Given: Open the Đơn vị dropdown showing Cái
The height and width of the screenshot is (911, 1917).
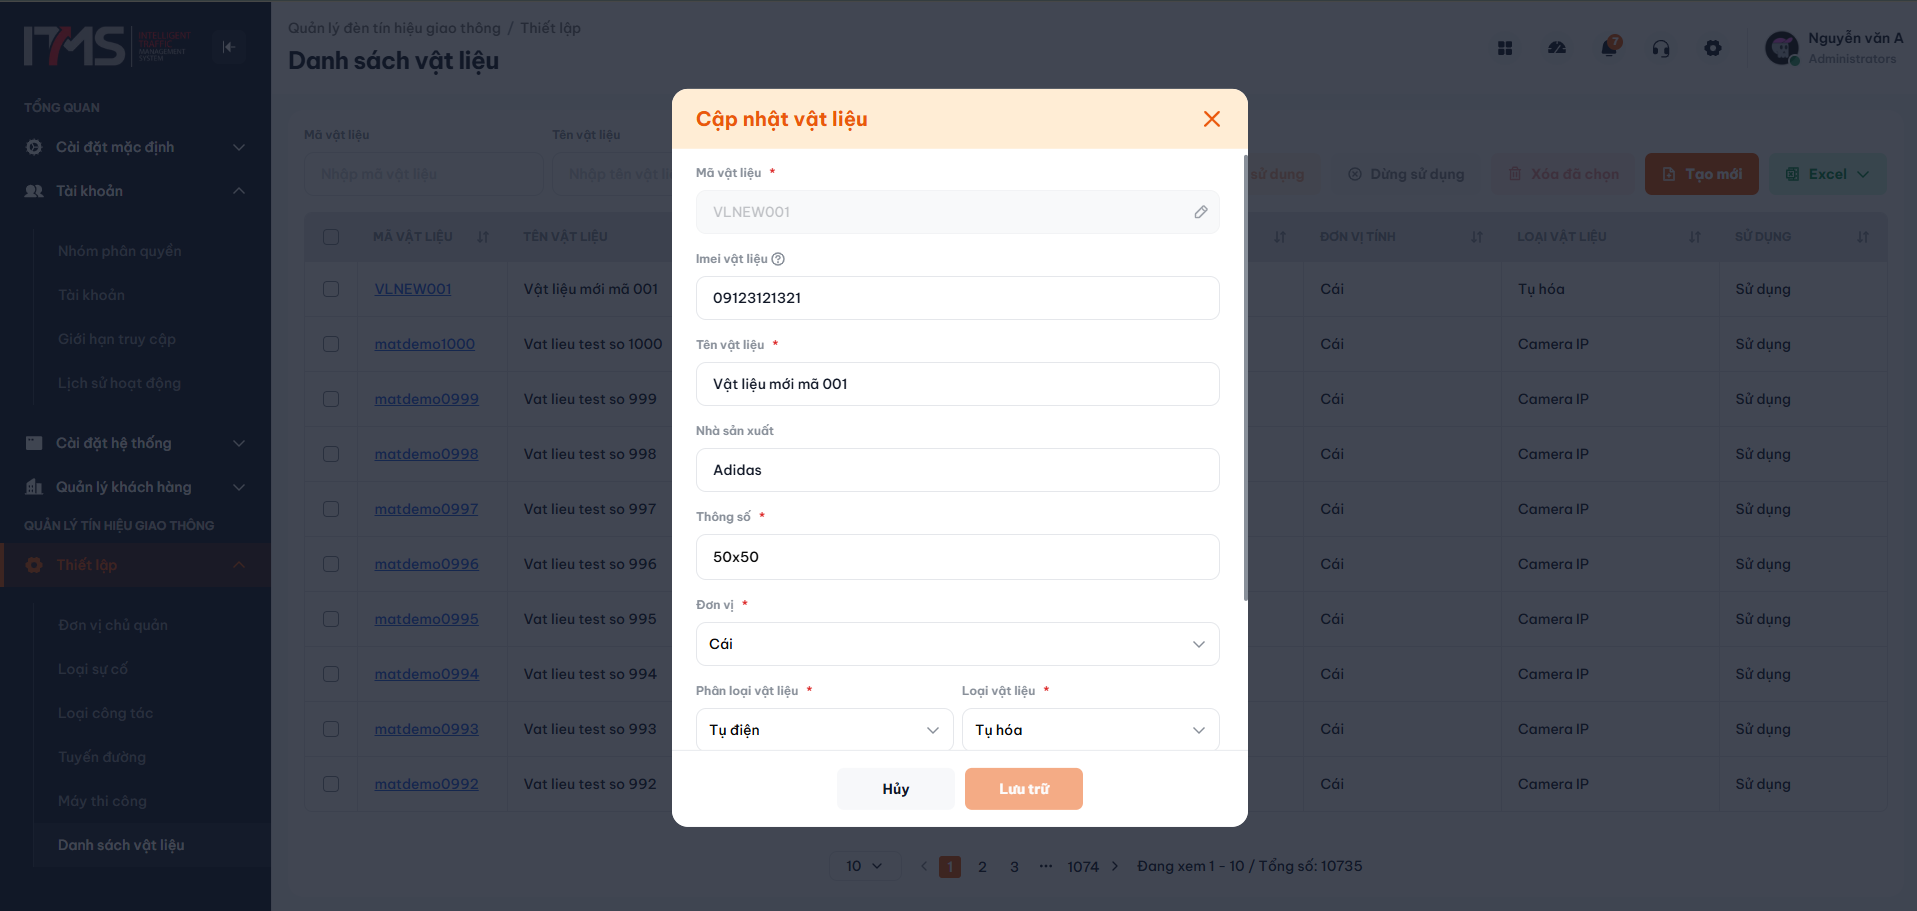Looking at the screenshot, I should pos(957,644).
